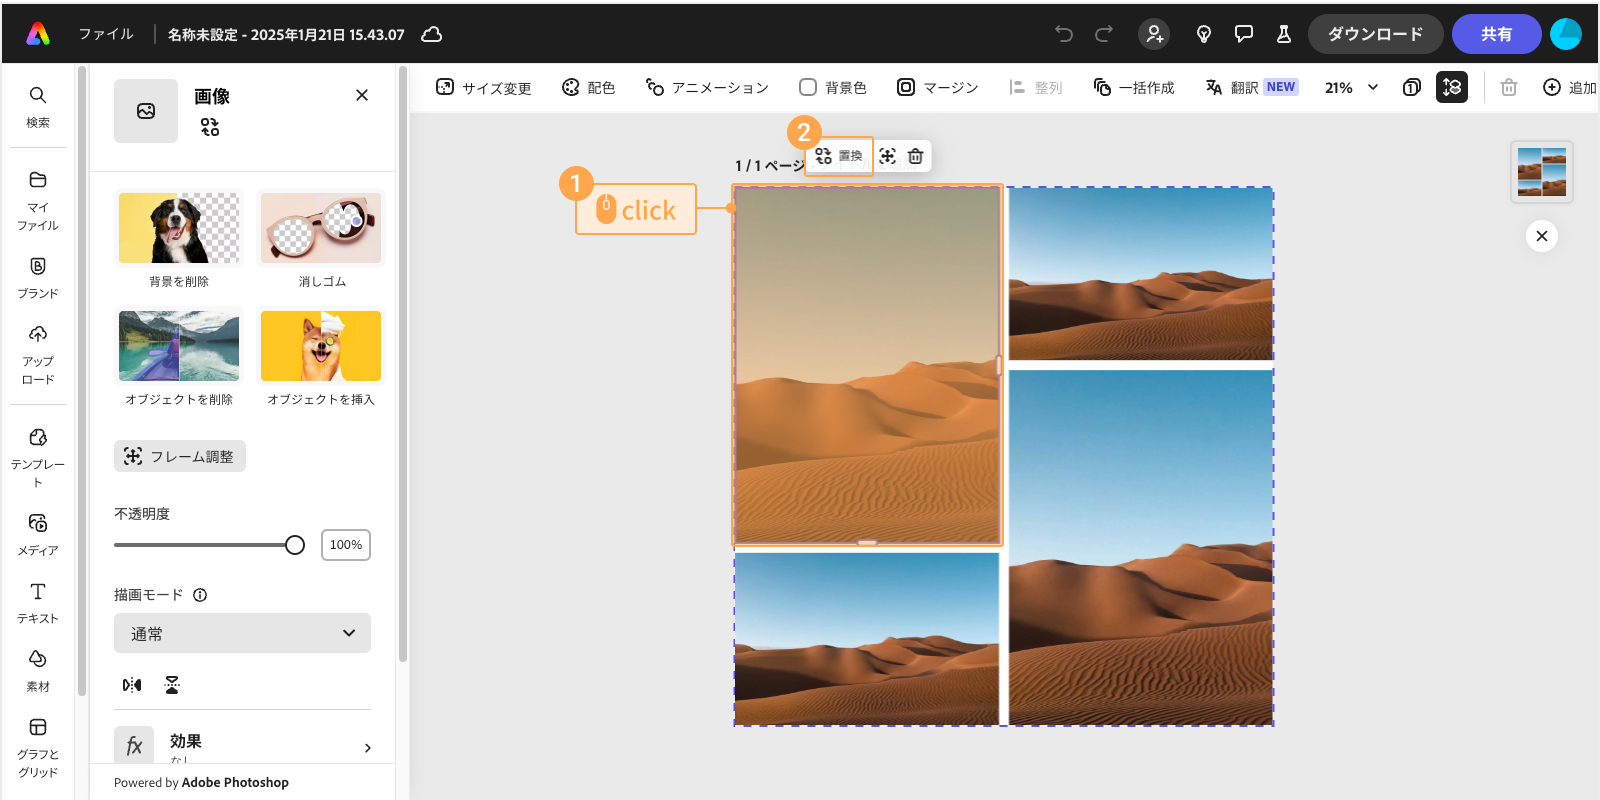Open the 検索 search sidebar
This screenshot has width=1600, height=800.
(38, 106)
